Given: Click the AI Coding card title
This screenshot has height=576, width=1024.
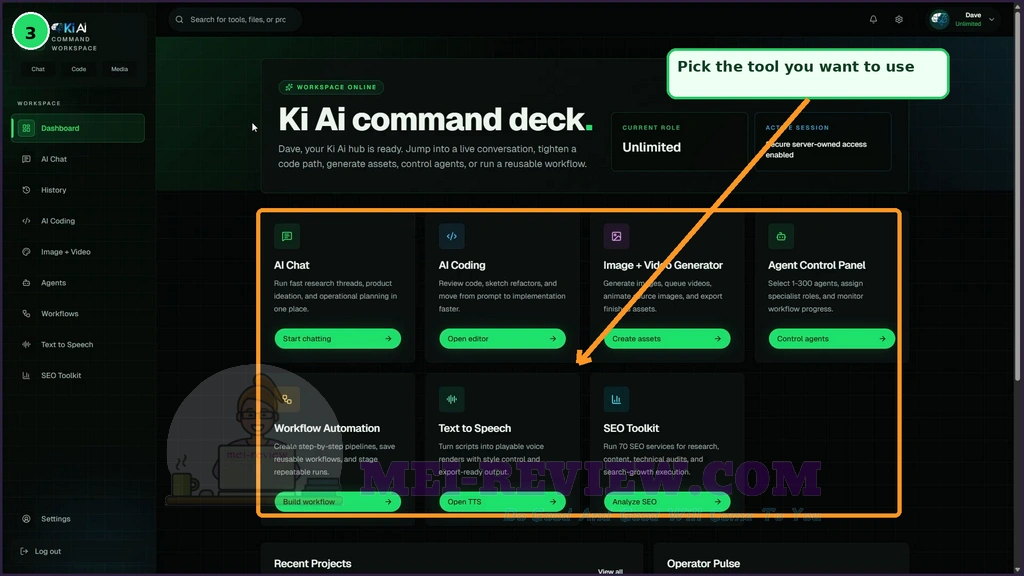Looking at the screenshot, I should [x=462, y=265].
